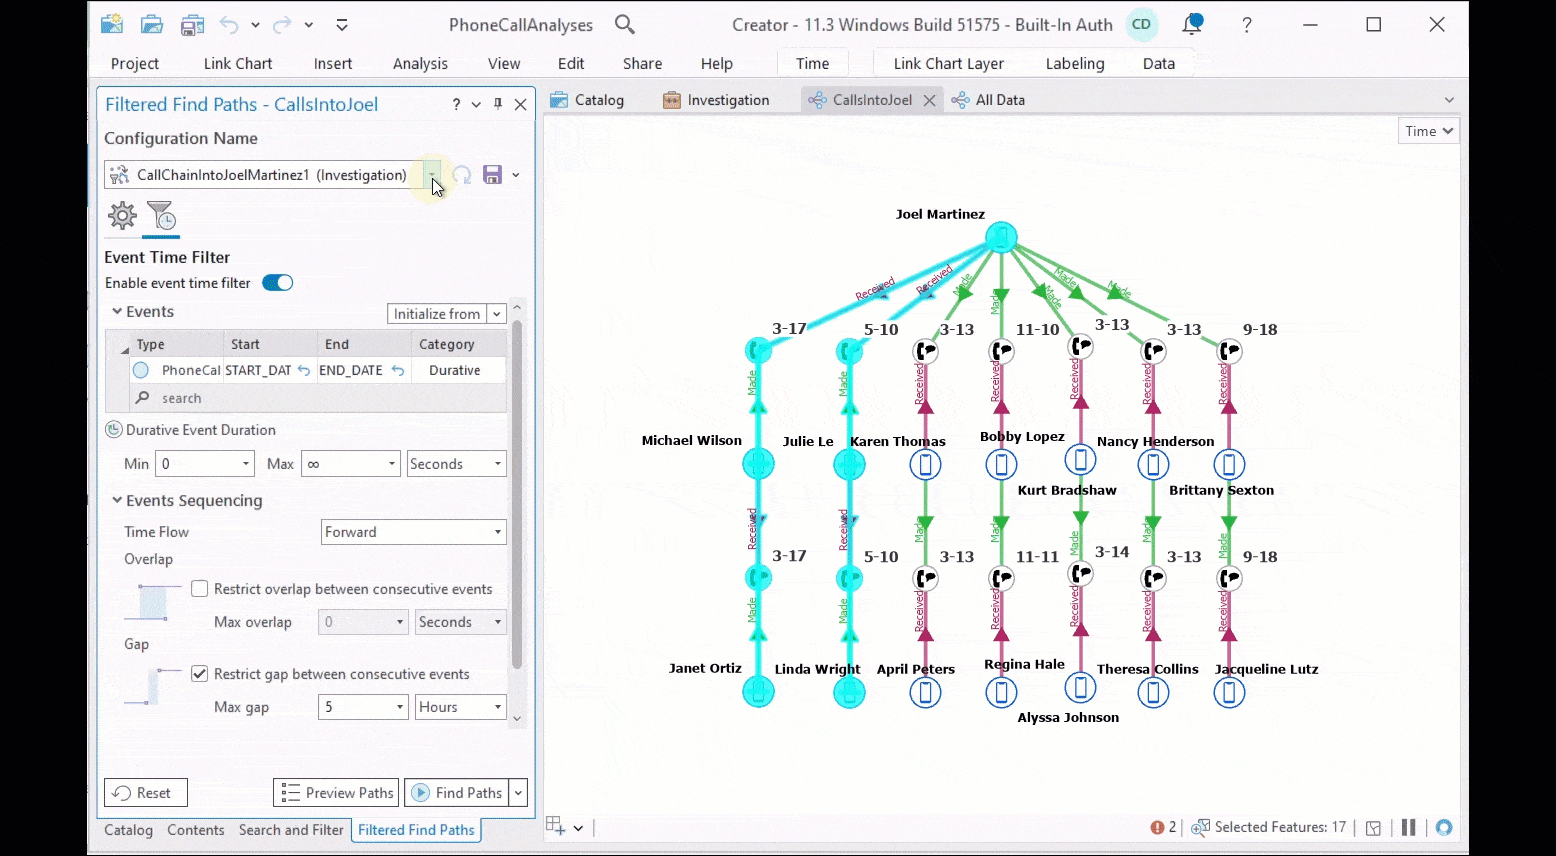Show help for Filtered Find Paths pane
Screen dimensions: 1556x856
coord(456,104)
